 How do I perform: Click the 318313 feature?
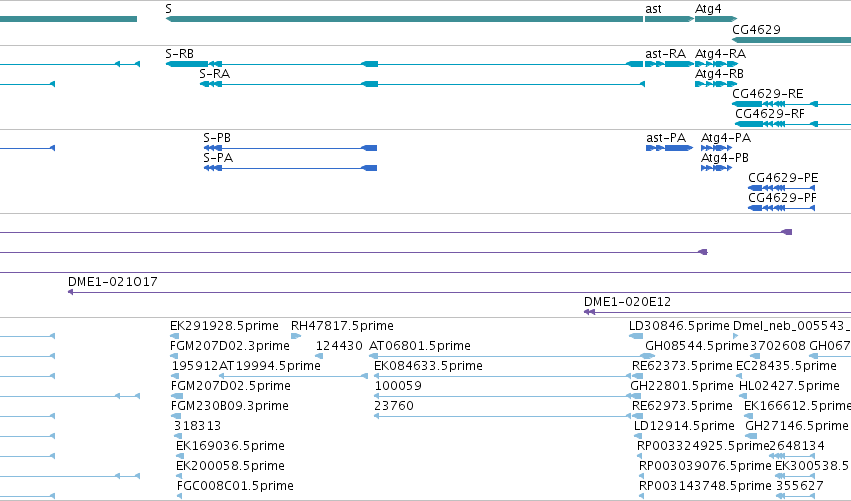(x=177, y=436)
